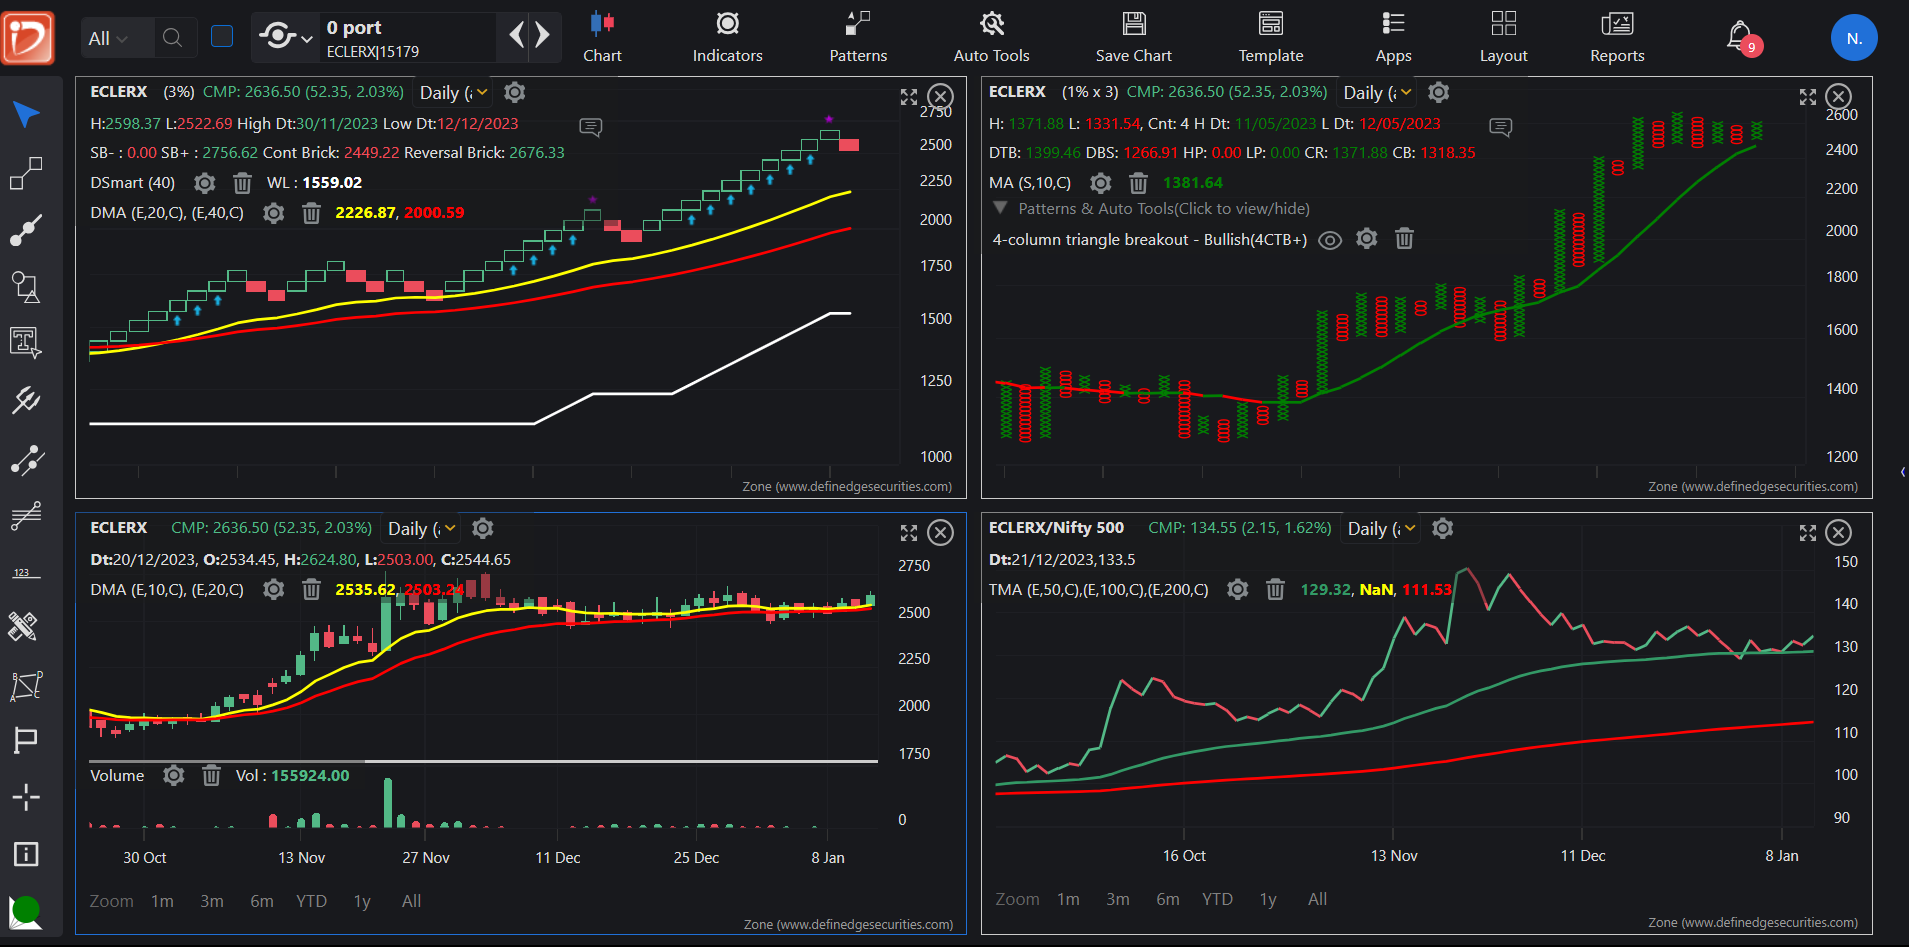Set ratio chart zoom to 6m
This screenshot has width=1909, height=947.
pyautogui.click(x=1167, y=899)
